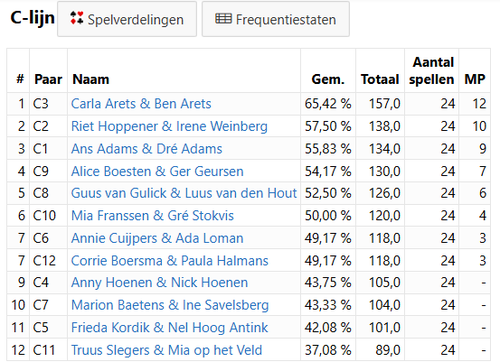500x362 pixels.
Task: Click the Totaal column header
Action: (380, 79)
